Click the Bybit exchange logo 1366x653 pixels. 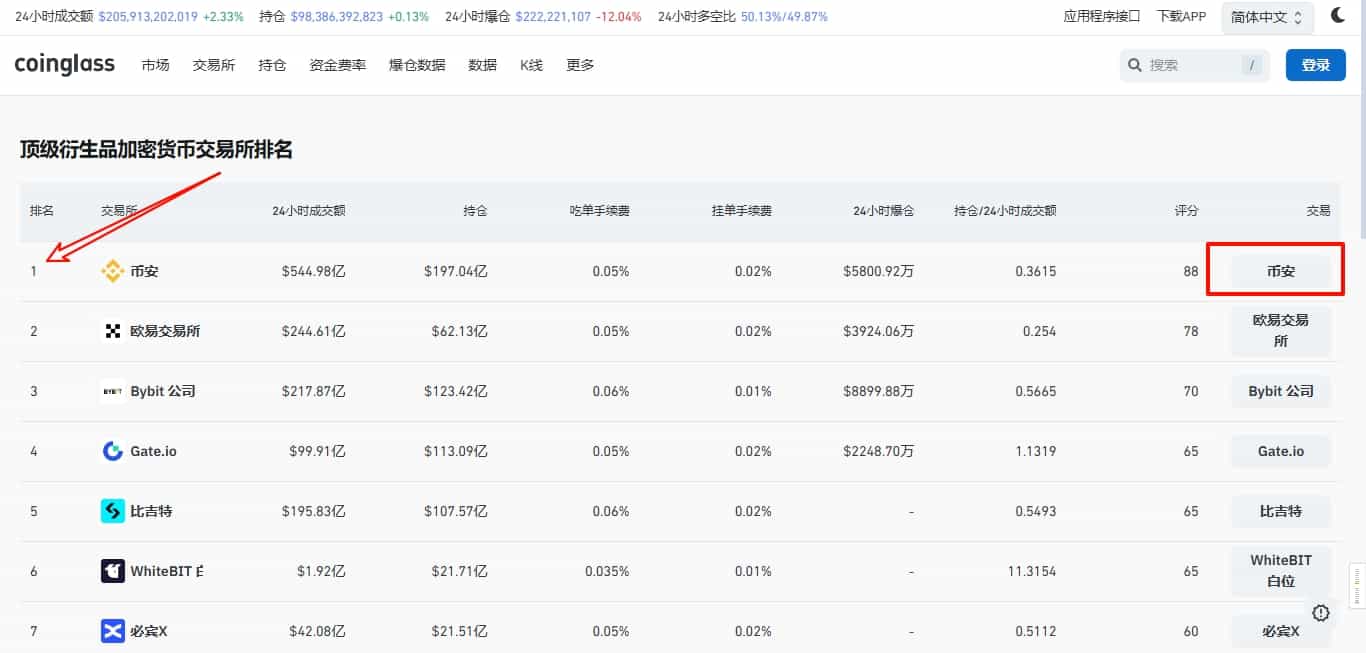112,390
